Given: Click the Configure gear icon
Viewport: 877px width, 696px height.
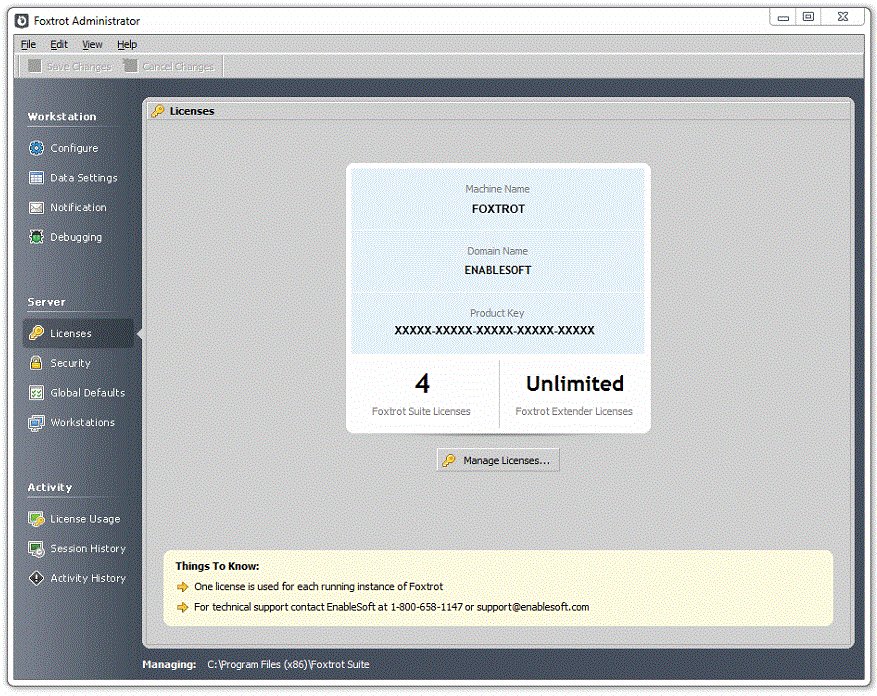Looking at the screenshot, I should (x=36, y=148).
